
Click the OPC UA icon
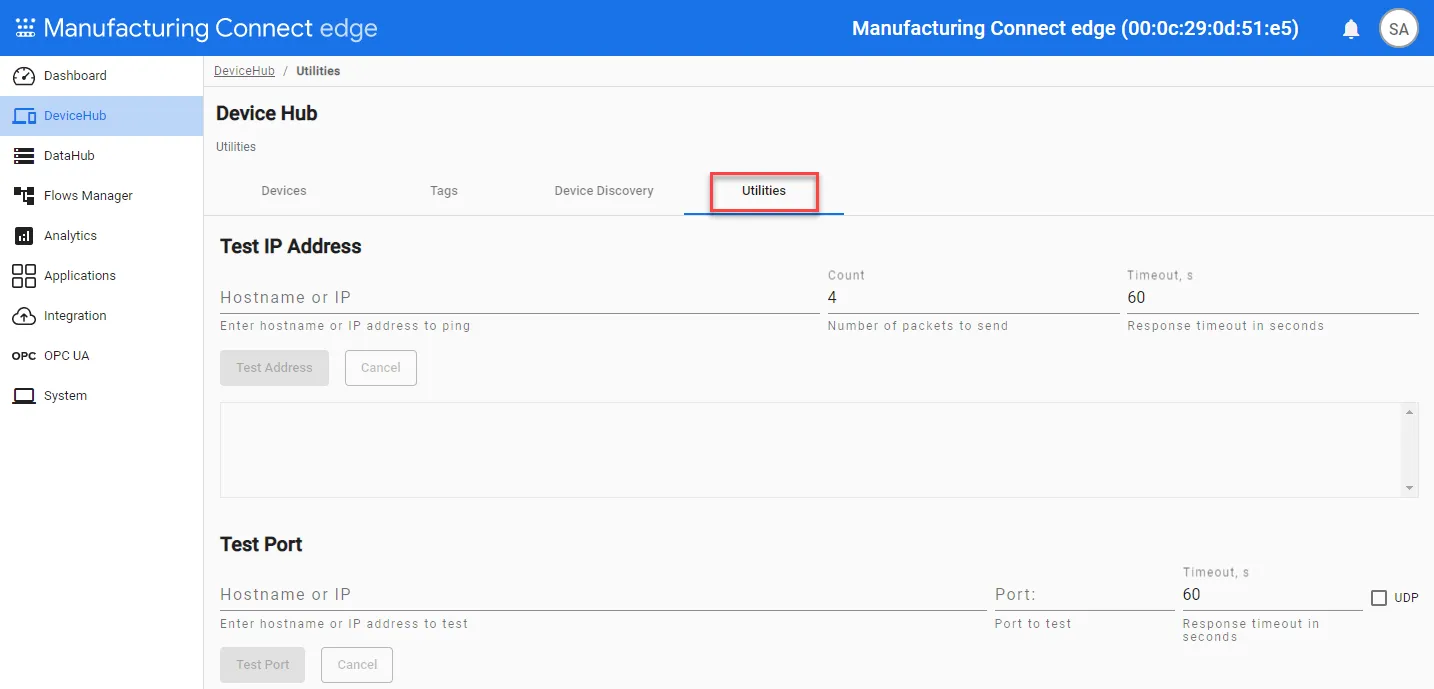pyautogui.click(x=24, y=356)
